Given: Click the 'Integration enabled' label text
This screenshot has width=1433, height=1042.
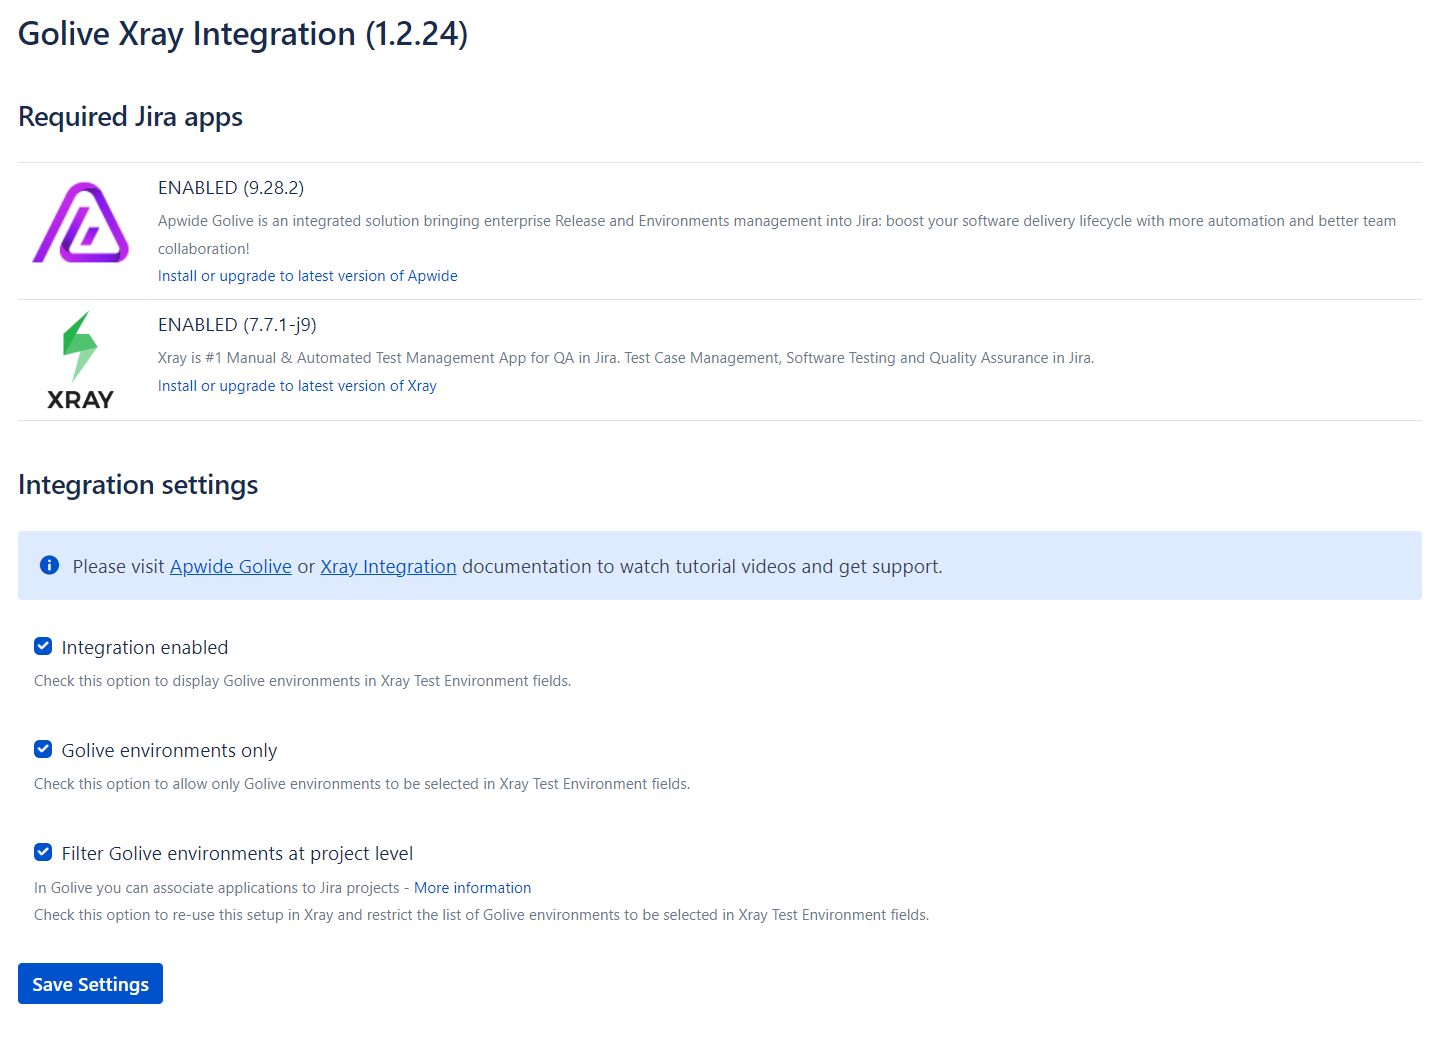Looking at the screenshot, I should point(145,648).
